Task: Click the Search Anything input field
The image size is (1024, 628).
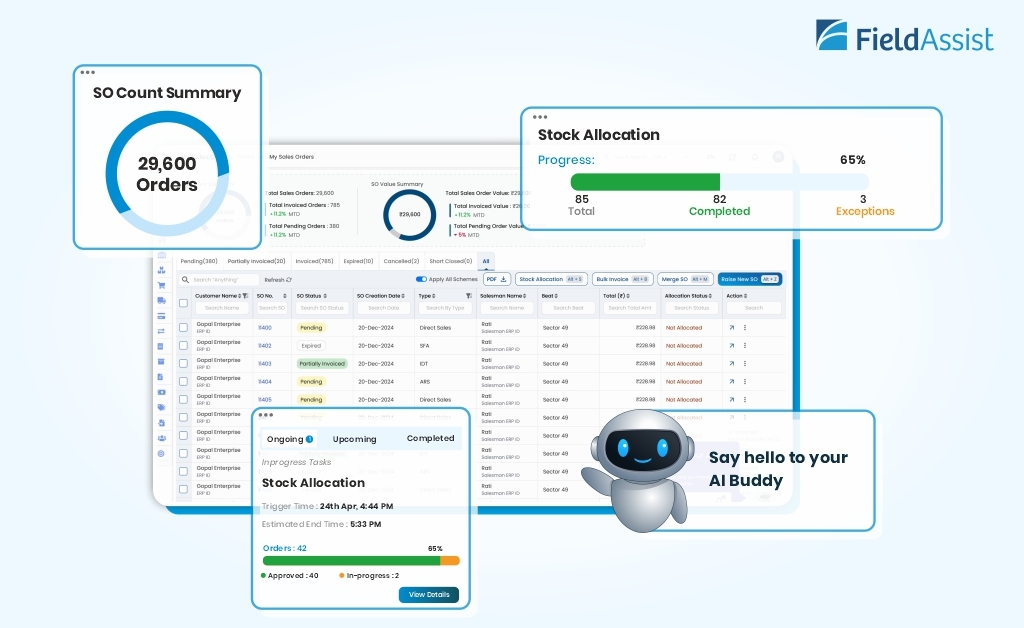Action: tap(223, 280)
